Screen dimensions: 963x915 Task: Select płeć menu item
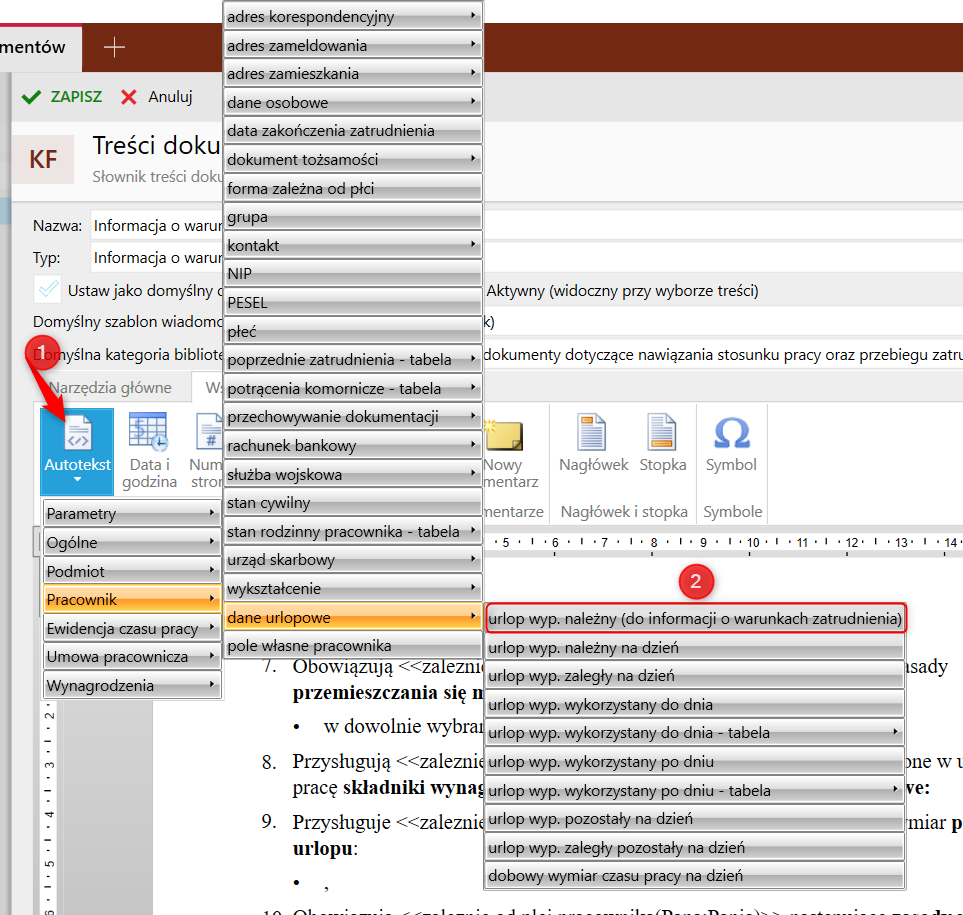tap(353, 332)
